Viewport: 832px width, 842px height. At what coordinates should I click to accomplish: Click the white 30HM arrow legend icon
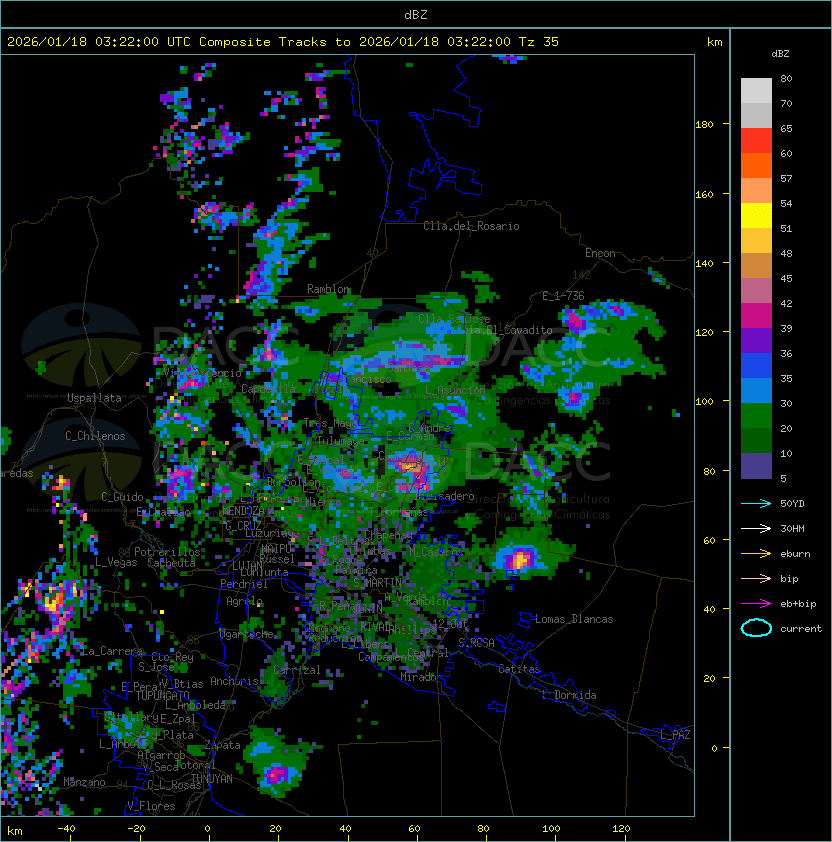(x=756, y=528)
